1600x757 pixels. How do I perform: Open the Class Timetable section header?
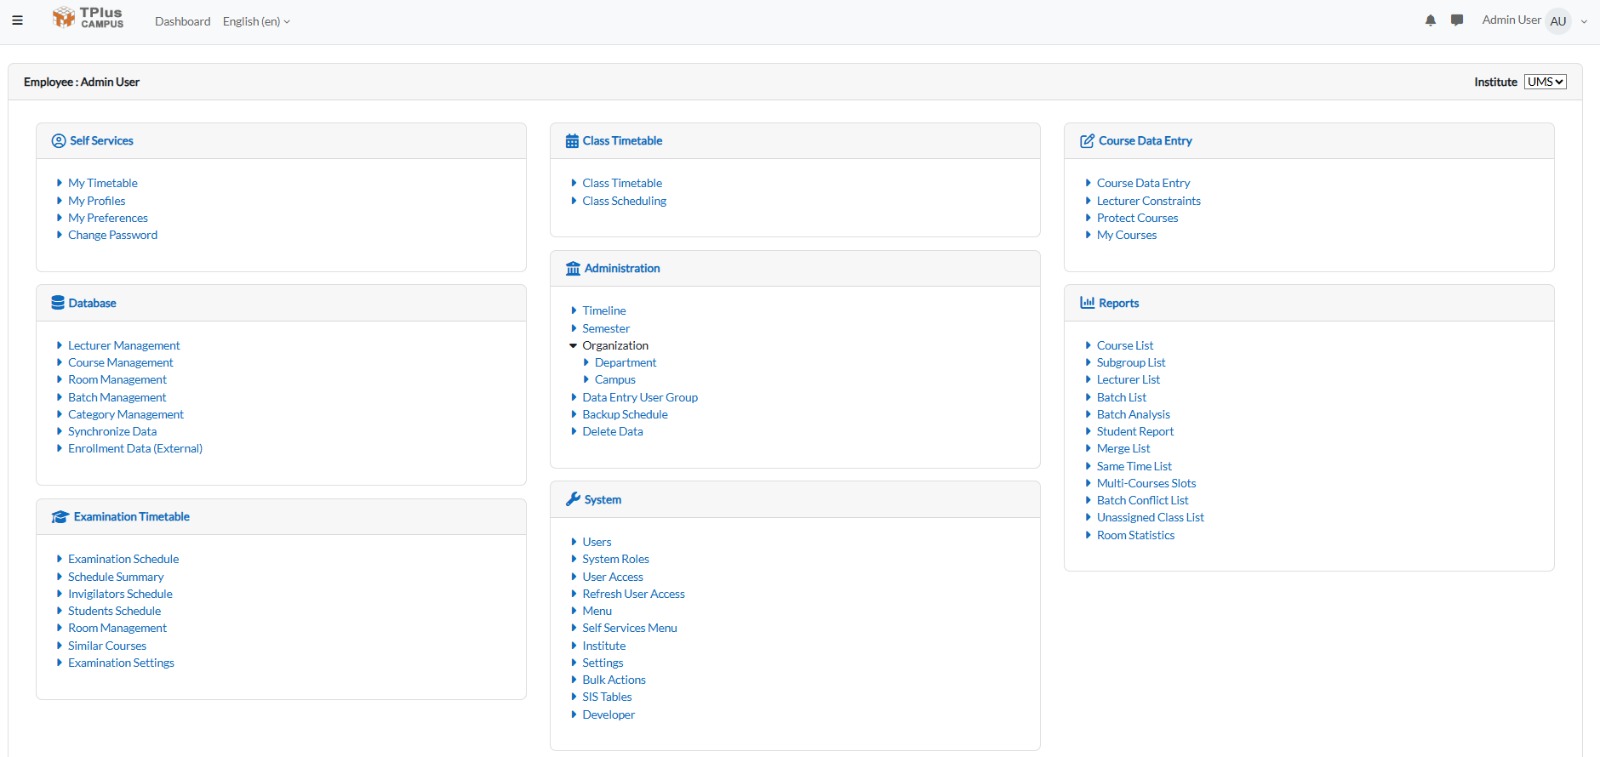tap(622, 141)
